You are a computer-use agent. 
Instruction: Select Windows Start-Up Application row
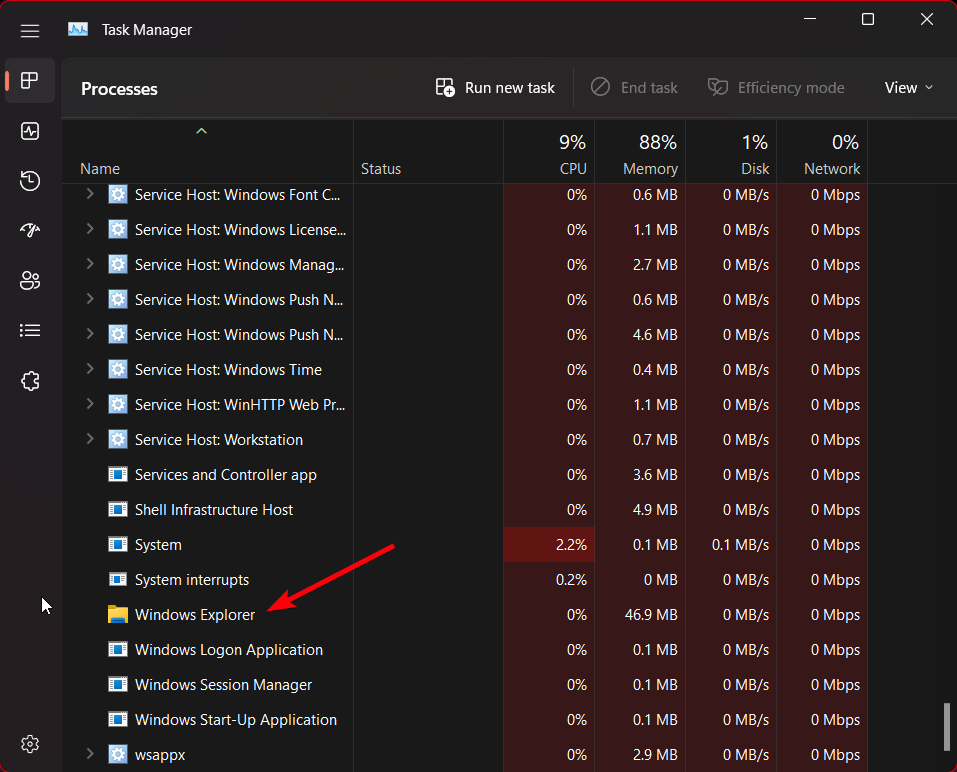(465, 720)
